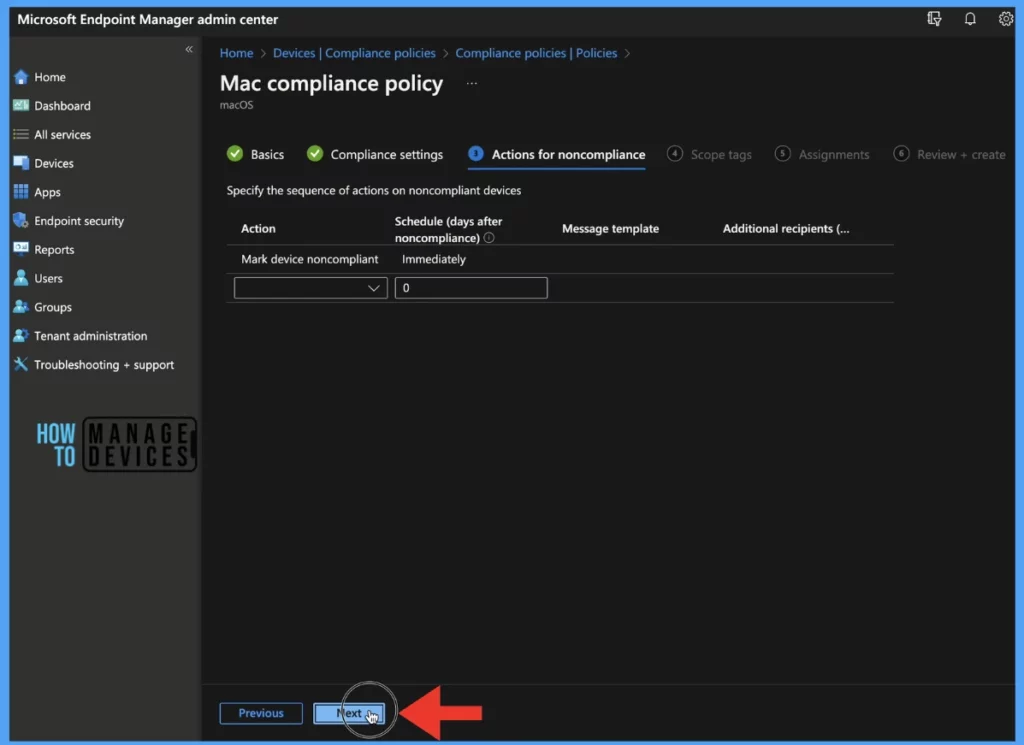The height and width of the screenshot is (745, 1024).
Task: Open Endpoint security shield icon
Action: pyautogui.click(x=21, y=220)
